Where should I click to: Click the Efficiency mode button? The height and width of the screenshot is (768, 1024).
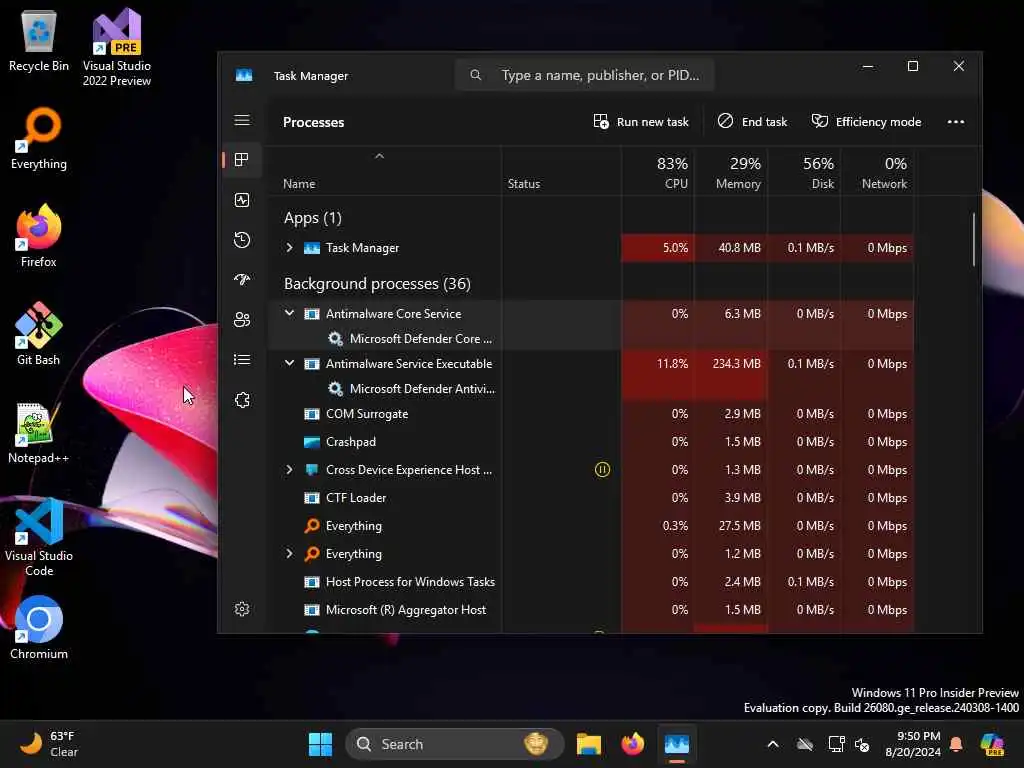[866, 122]
